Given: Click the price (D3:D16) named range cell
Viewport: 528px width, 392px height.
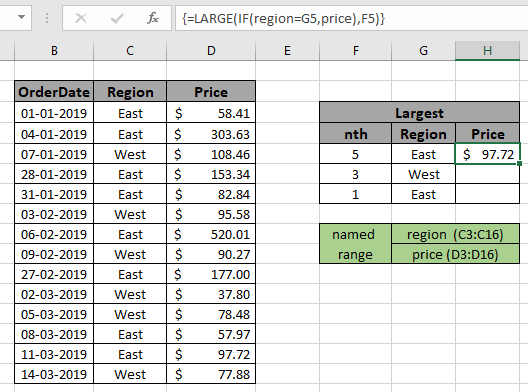Looking at the screenshot, I should [x=455, y=254].
